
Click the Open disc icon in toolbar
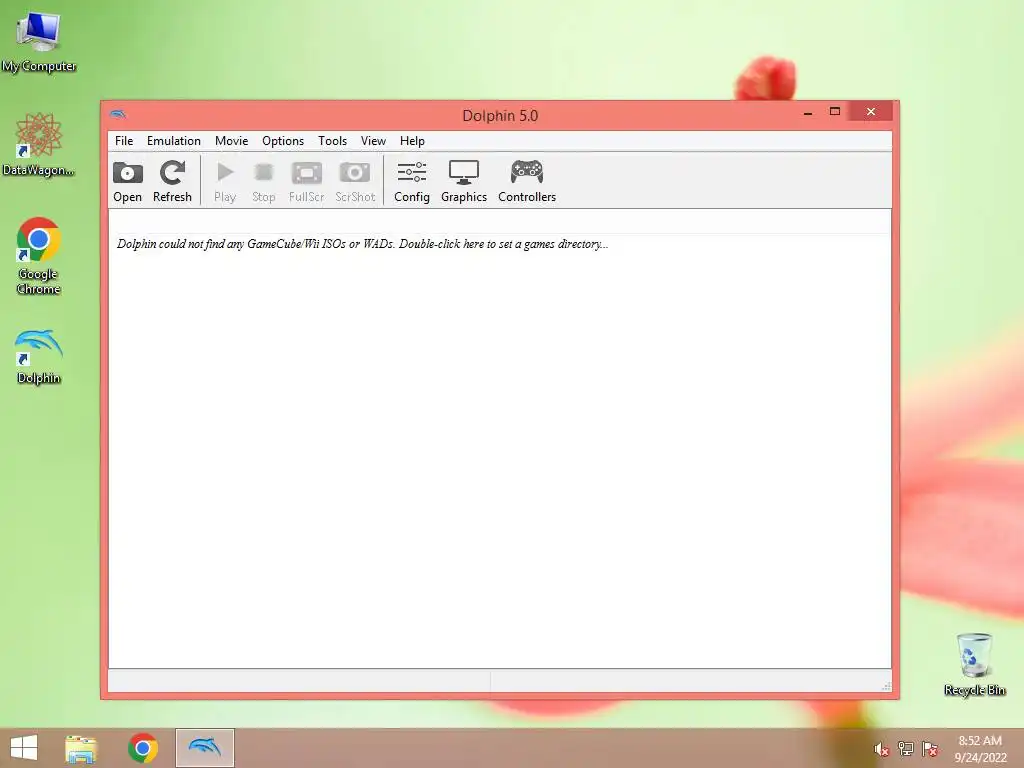tap(127, 174)
